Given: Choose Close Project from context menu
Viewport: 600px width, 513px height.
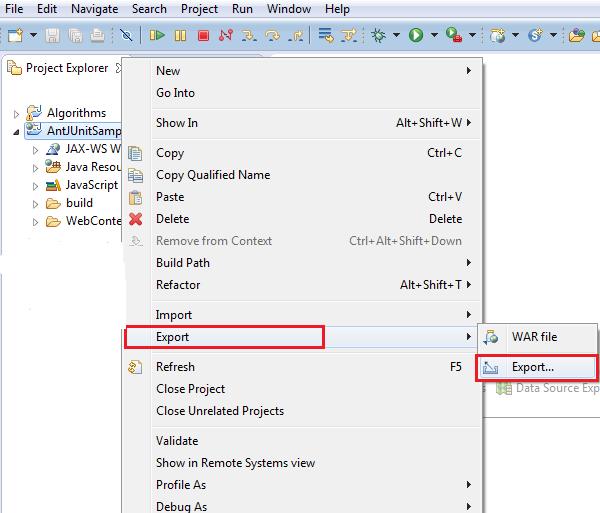Looking at the screenshot, I should pos(190,389).
